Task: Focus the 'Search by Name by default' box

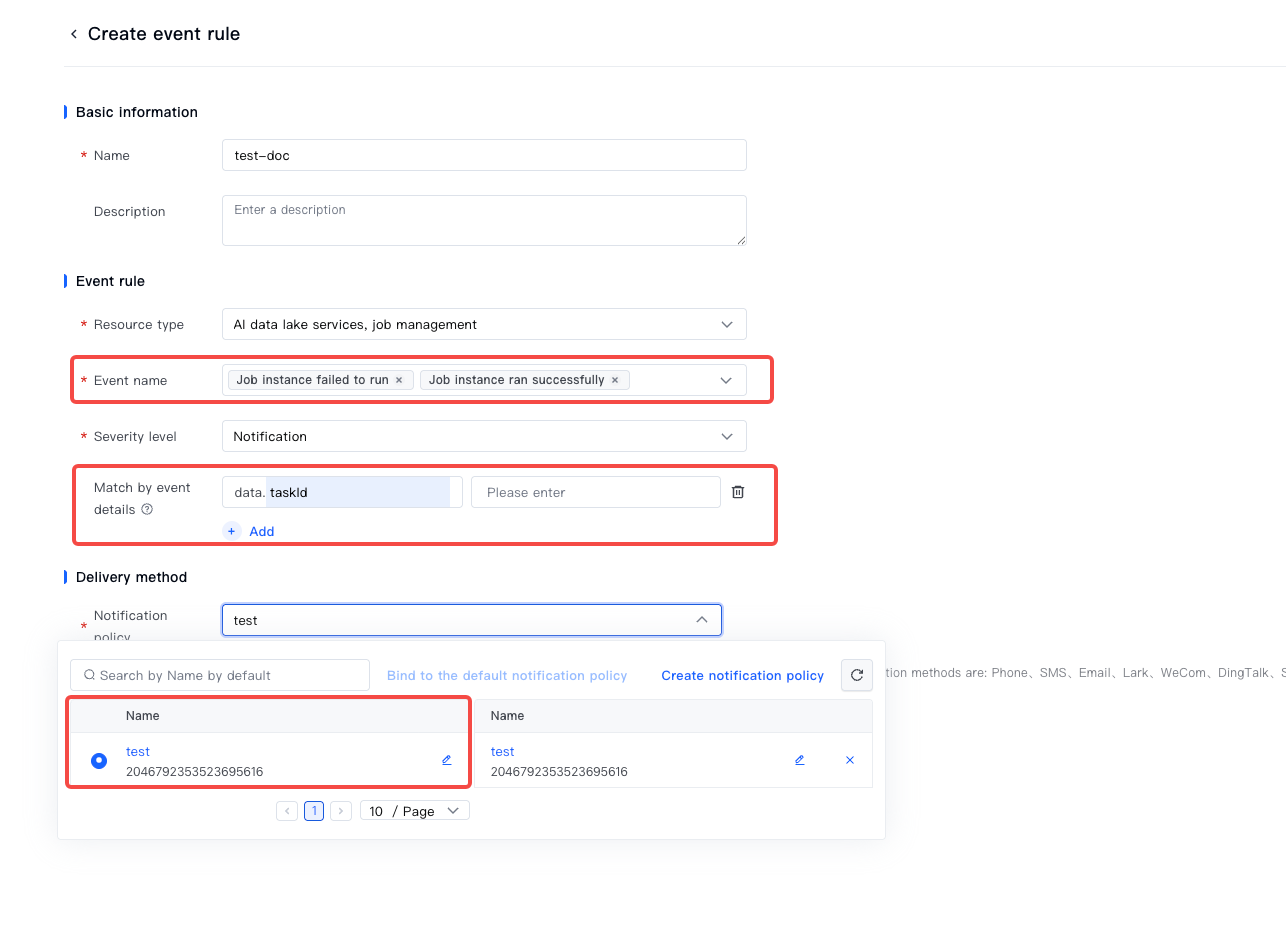Action: (220, 675)
